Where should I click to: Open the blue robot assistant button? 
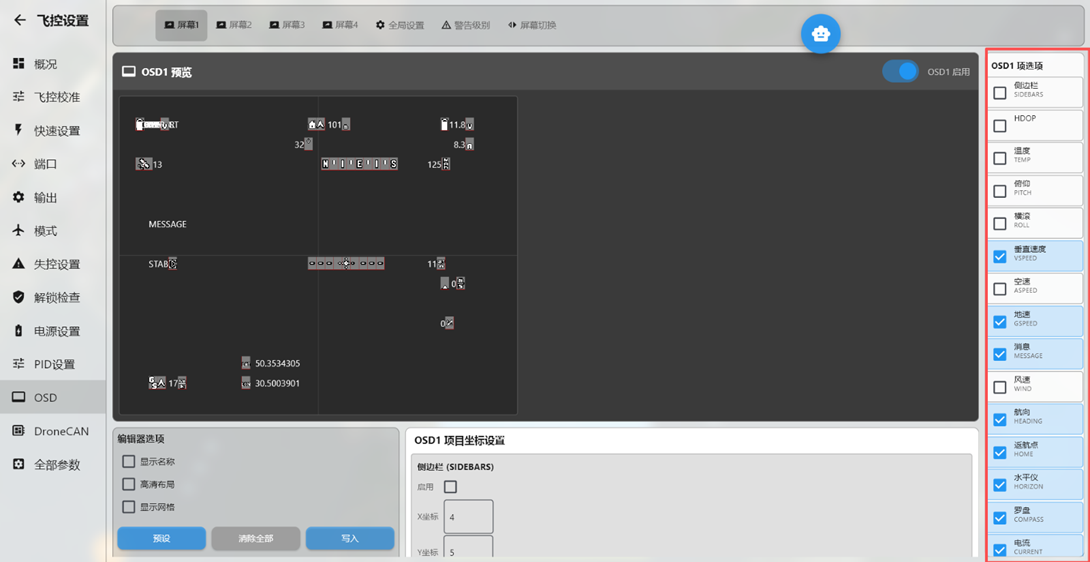[x=820, y=34]
